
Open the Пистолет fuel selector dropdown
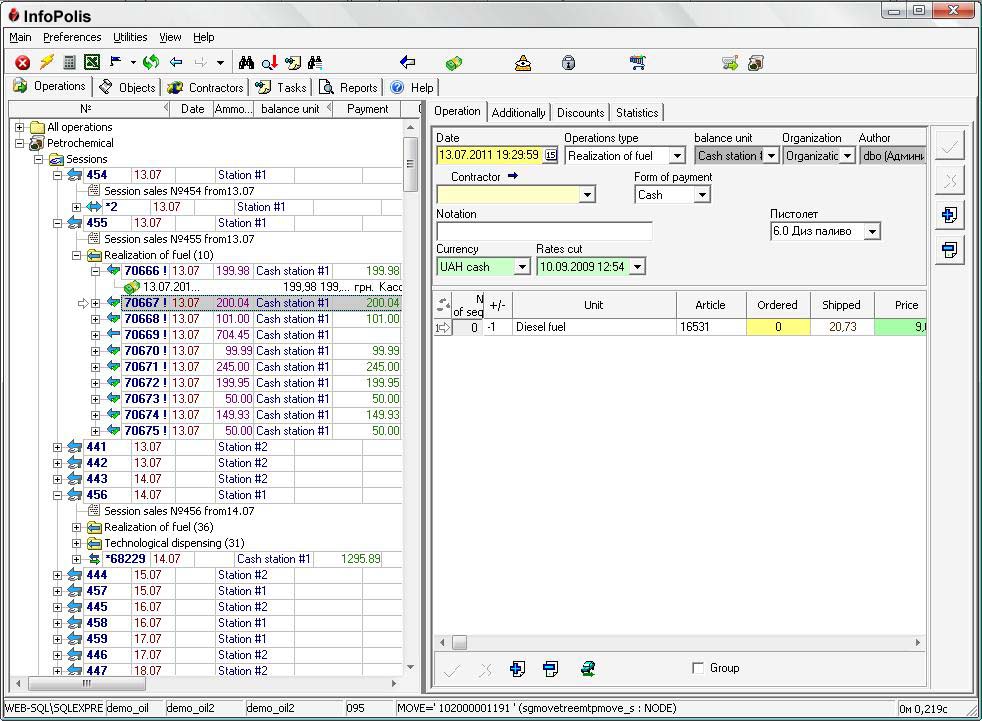[x=873, y=230]
